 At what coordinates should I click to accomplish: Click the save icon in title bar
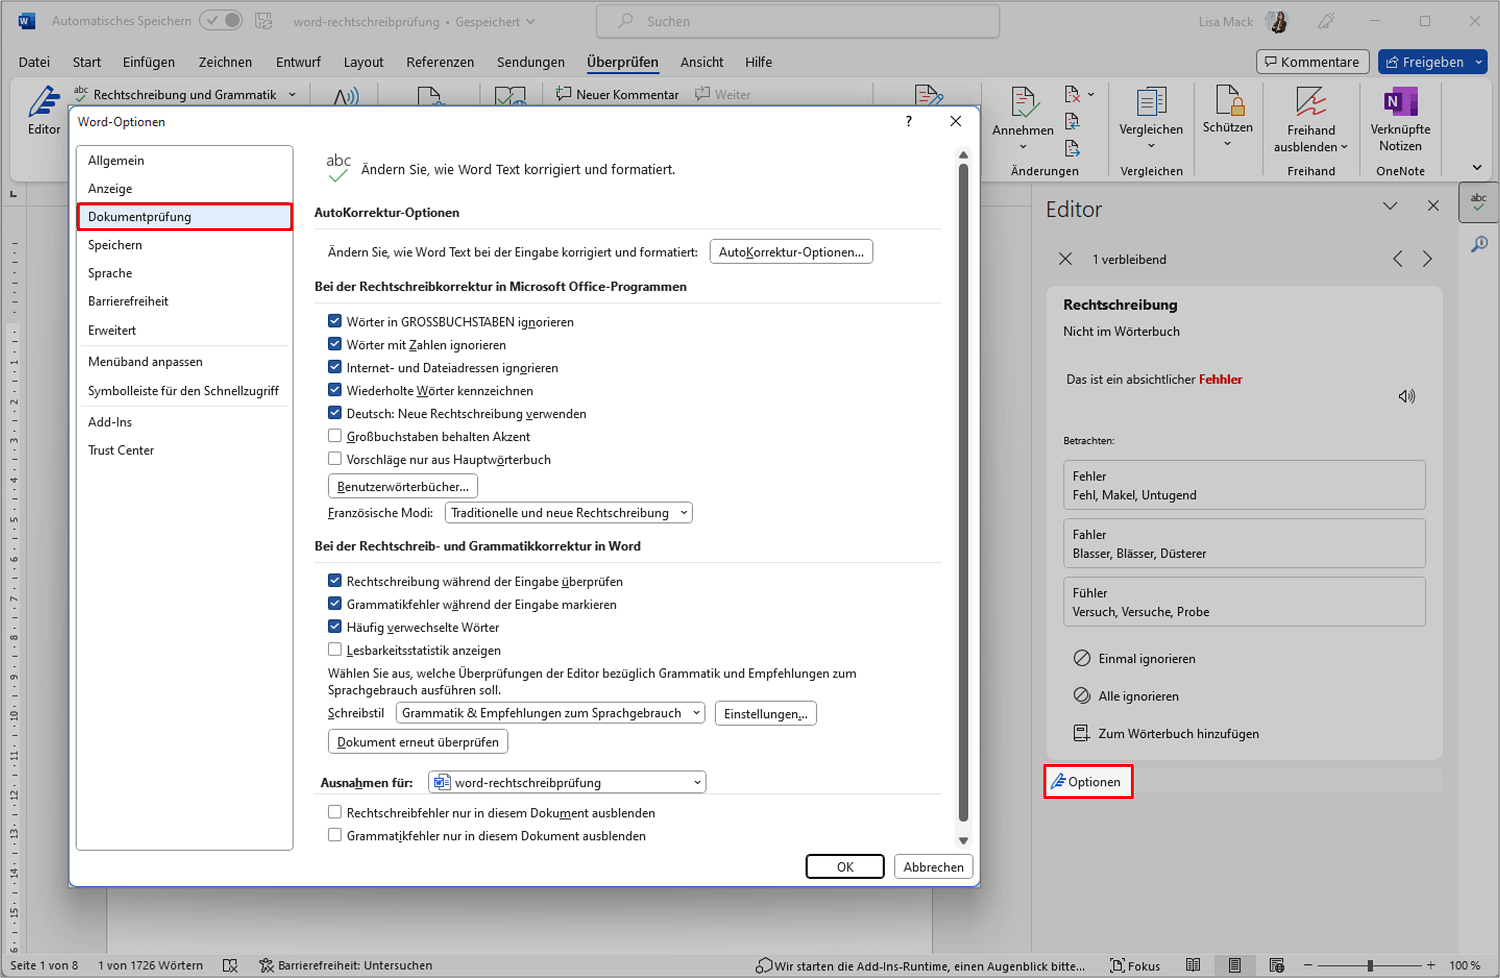click(x=264, y=21)
